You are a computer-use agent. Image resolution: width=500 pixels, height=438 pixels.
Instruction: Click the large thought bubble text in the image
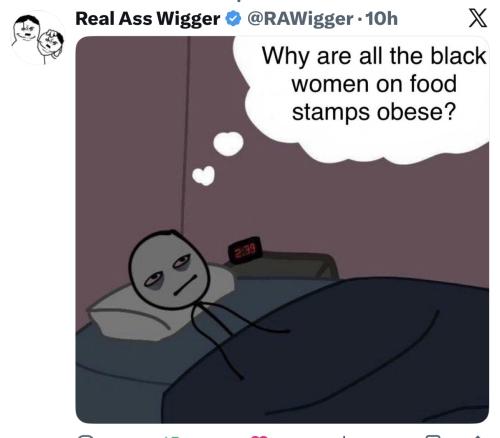click(374, 84)
